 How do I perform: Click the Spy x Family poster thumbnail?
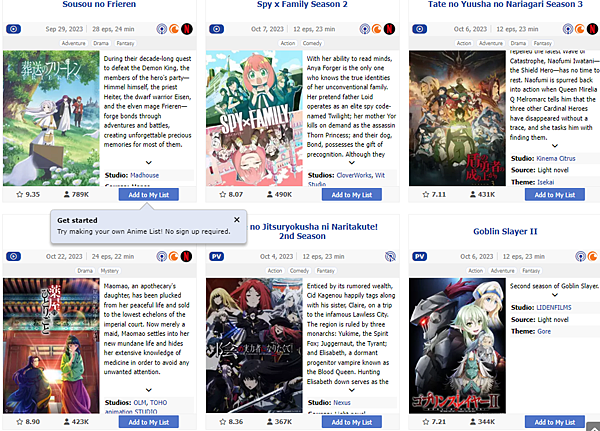(x=254, y=118)
